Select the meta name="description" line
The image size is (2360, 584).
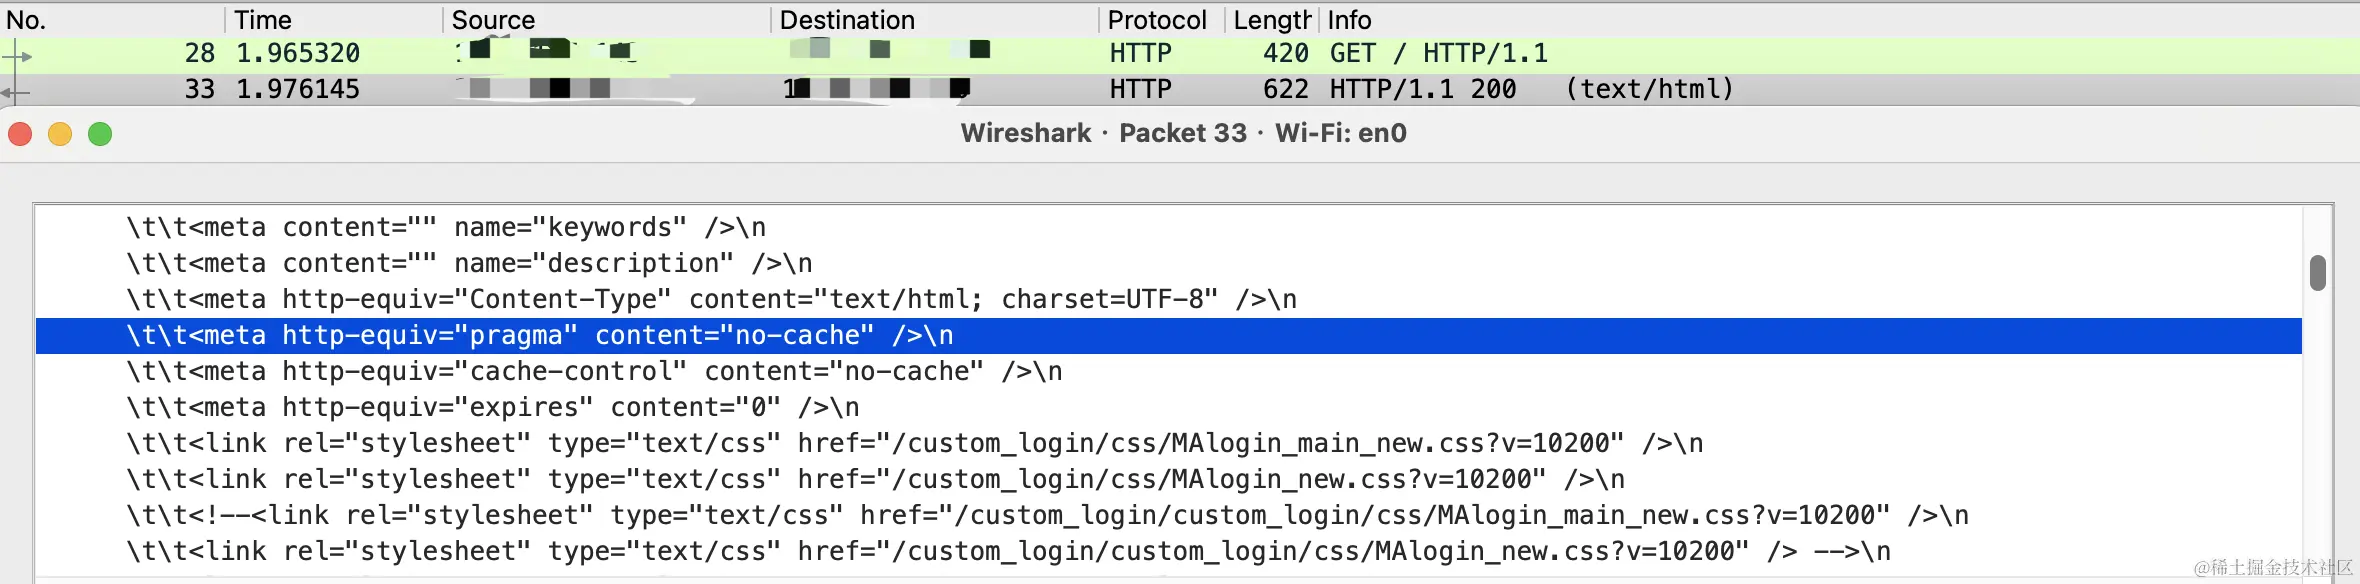469,264
